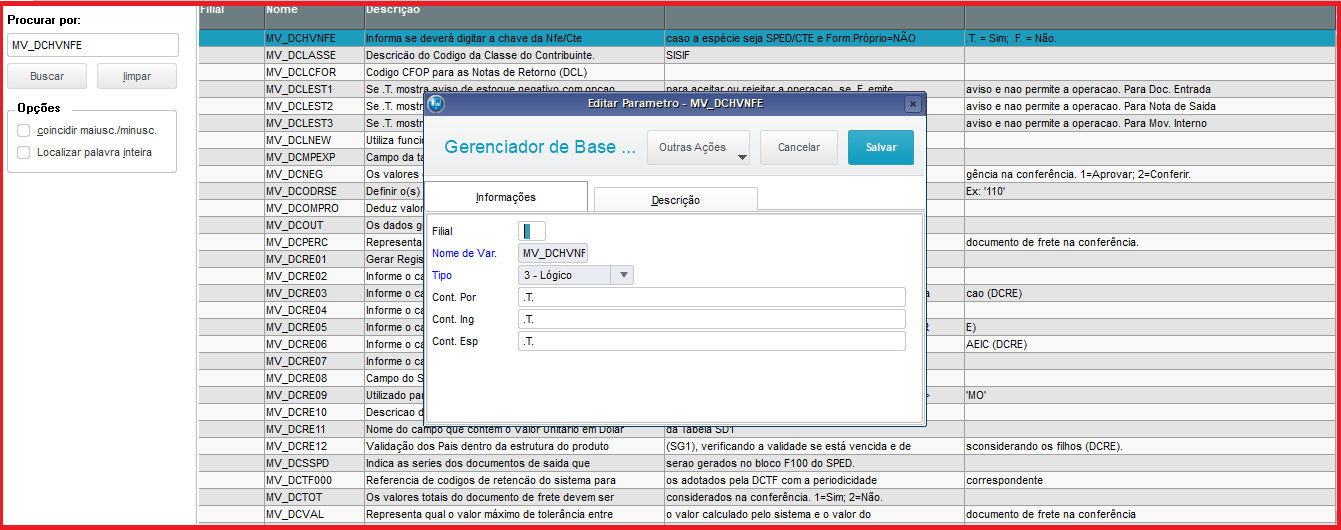1341x530 pixels.
Task: Select the MV_DCTF000 row
Action: coord(766,480)
